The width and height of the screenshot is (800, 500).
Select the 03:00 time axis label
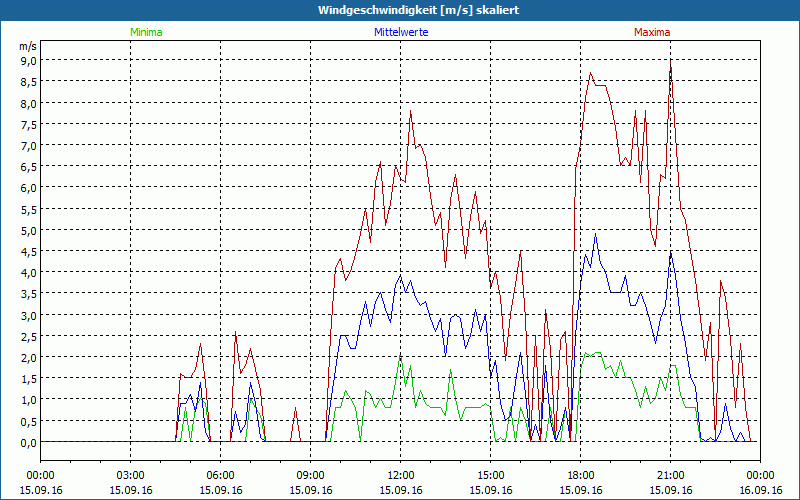coord(131,475)
